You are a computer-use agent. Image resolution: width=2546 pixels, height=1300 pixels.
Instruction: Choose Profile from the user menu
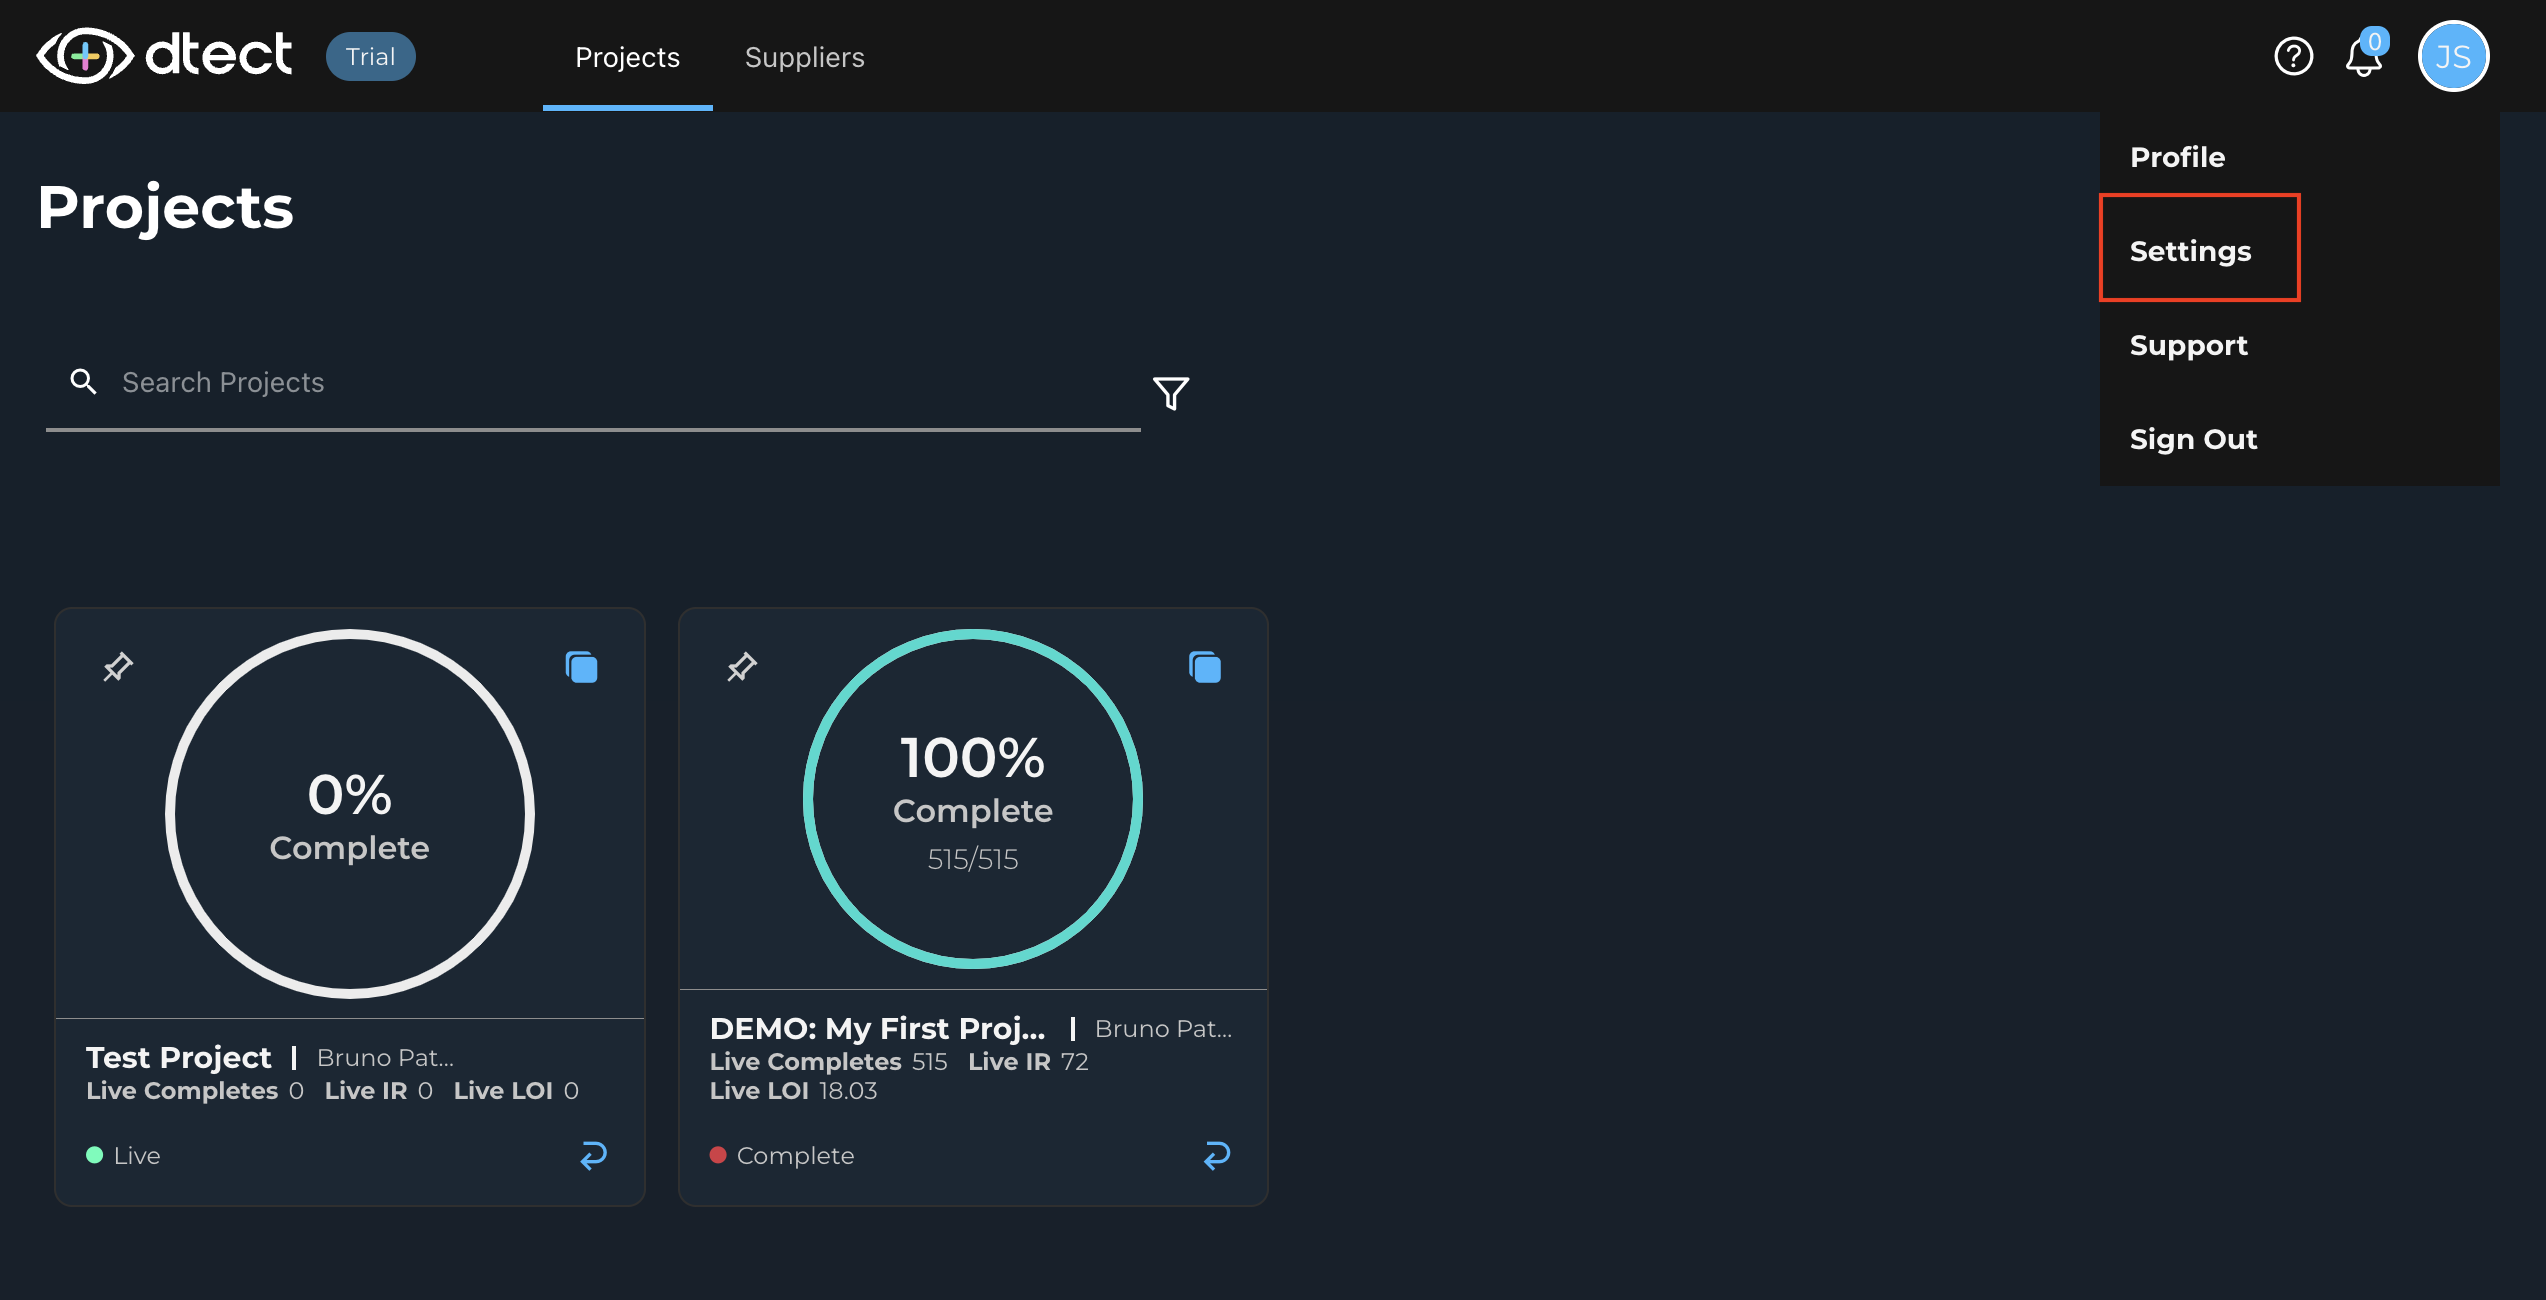2178,157
